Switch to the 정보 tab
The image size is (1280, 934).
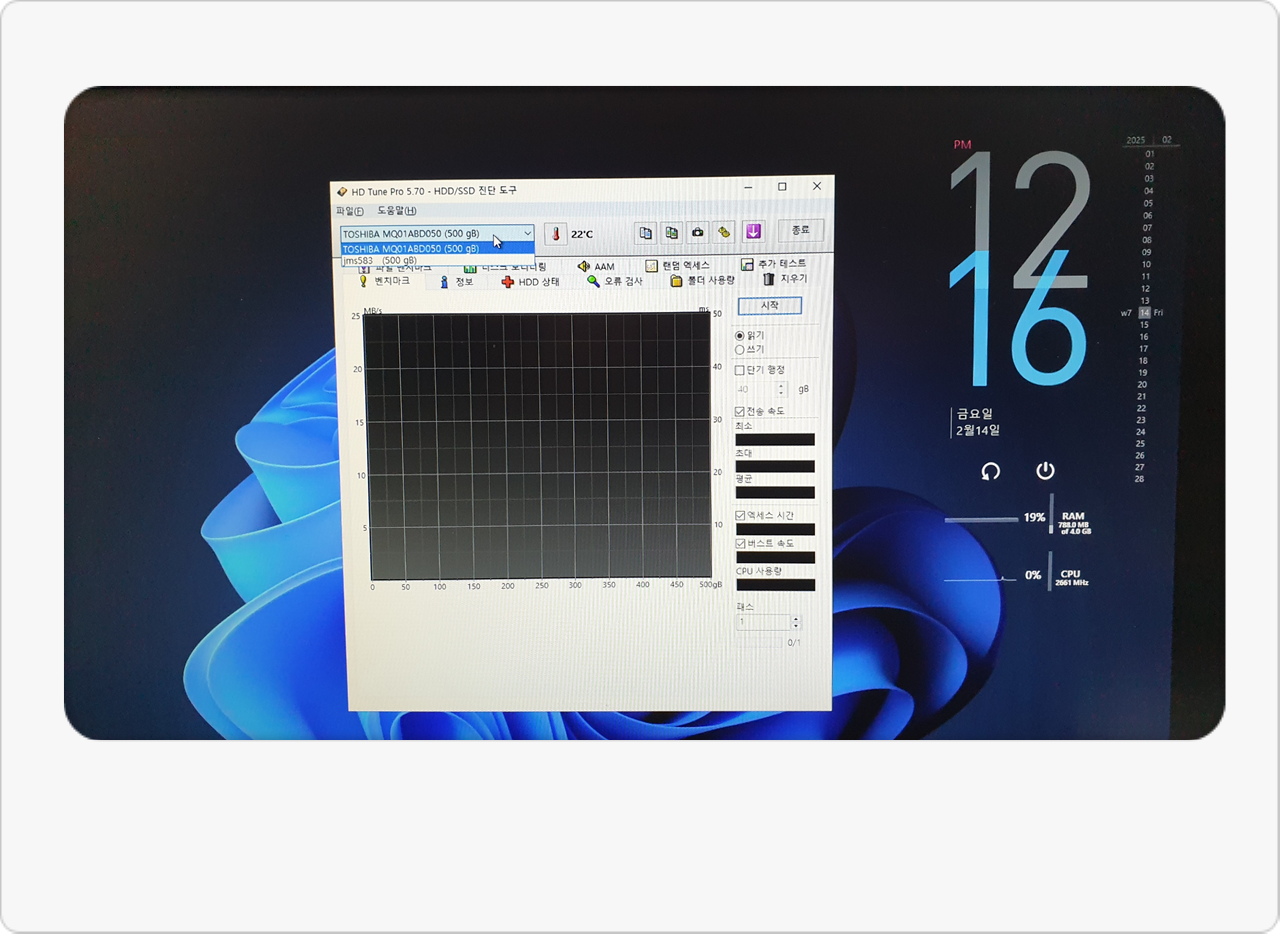456,282
